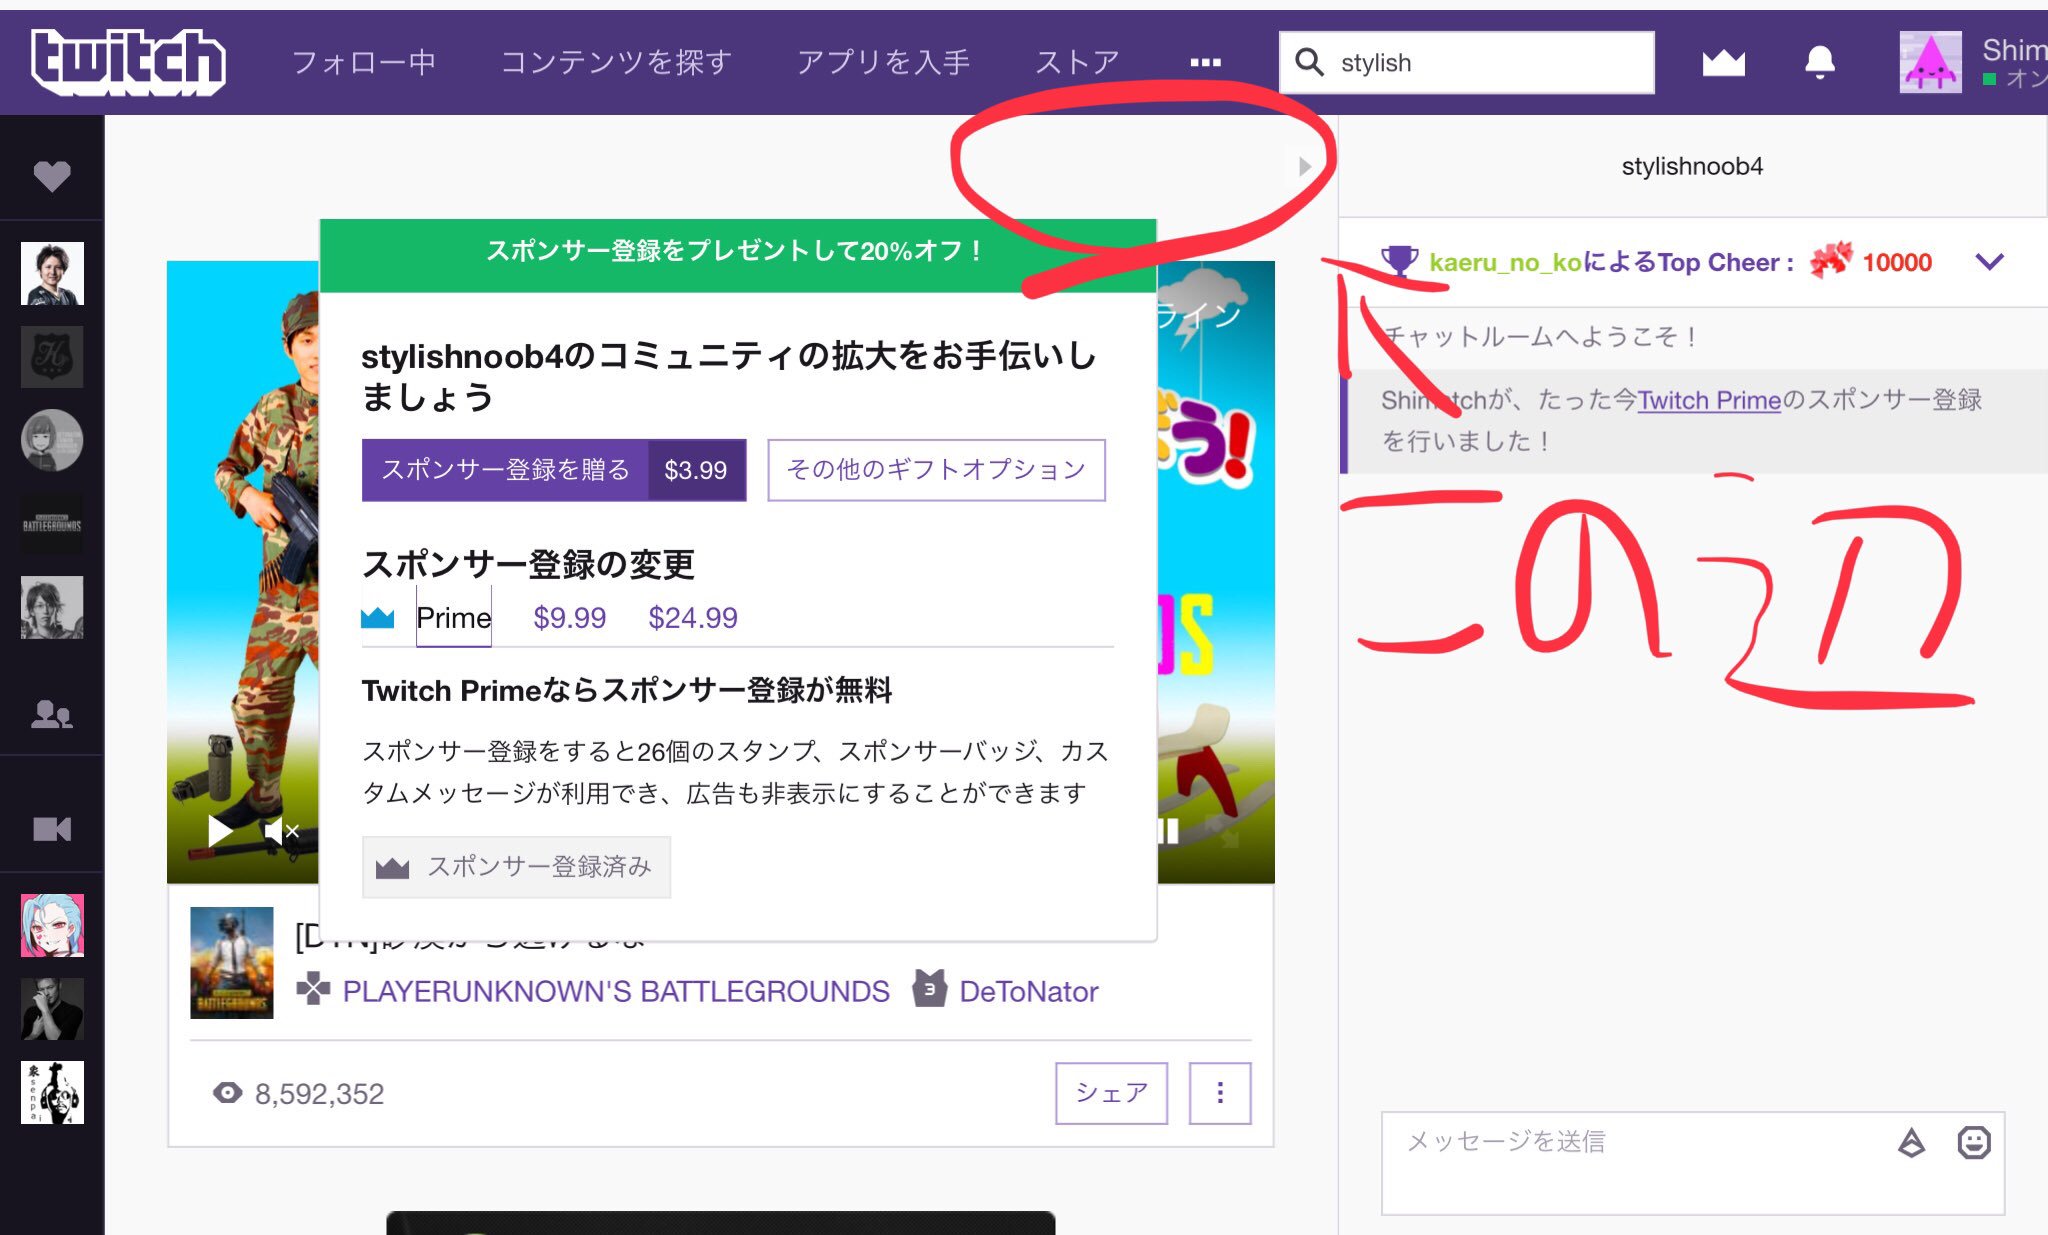
Task: Click the heart followed channels icon in sidebar
Action: pyautogui.click(x=52, y=176)
